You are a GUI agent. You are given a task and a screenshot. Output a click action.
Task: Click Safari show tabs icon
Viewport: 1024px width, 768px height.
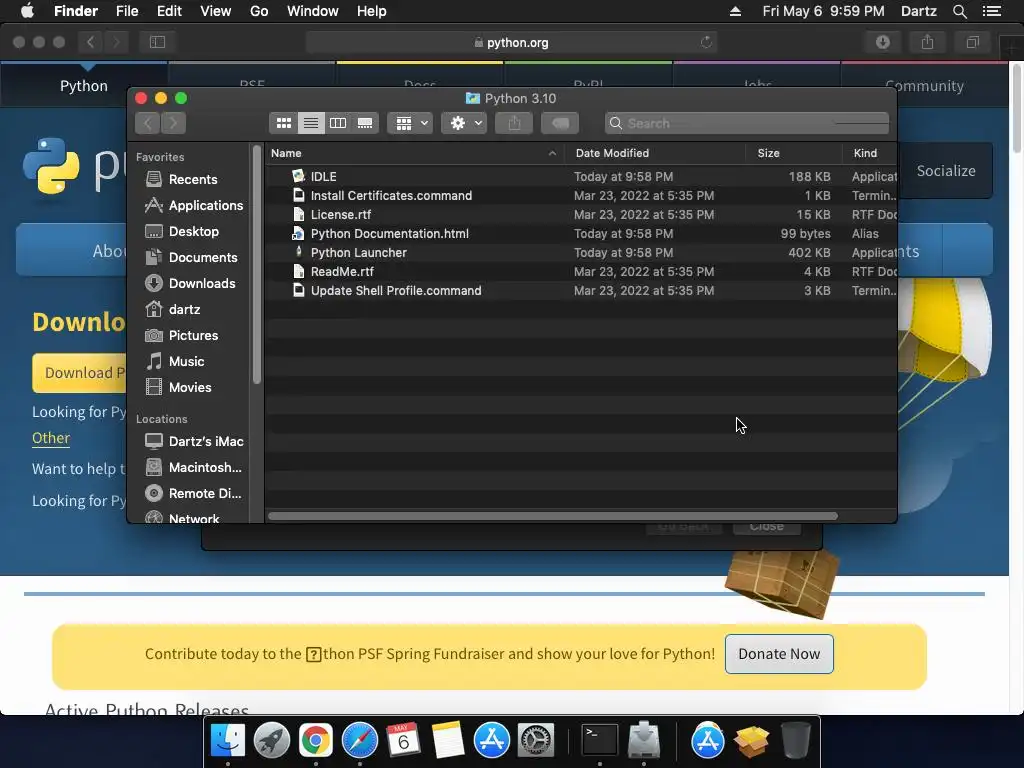972,42
